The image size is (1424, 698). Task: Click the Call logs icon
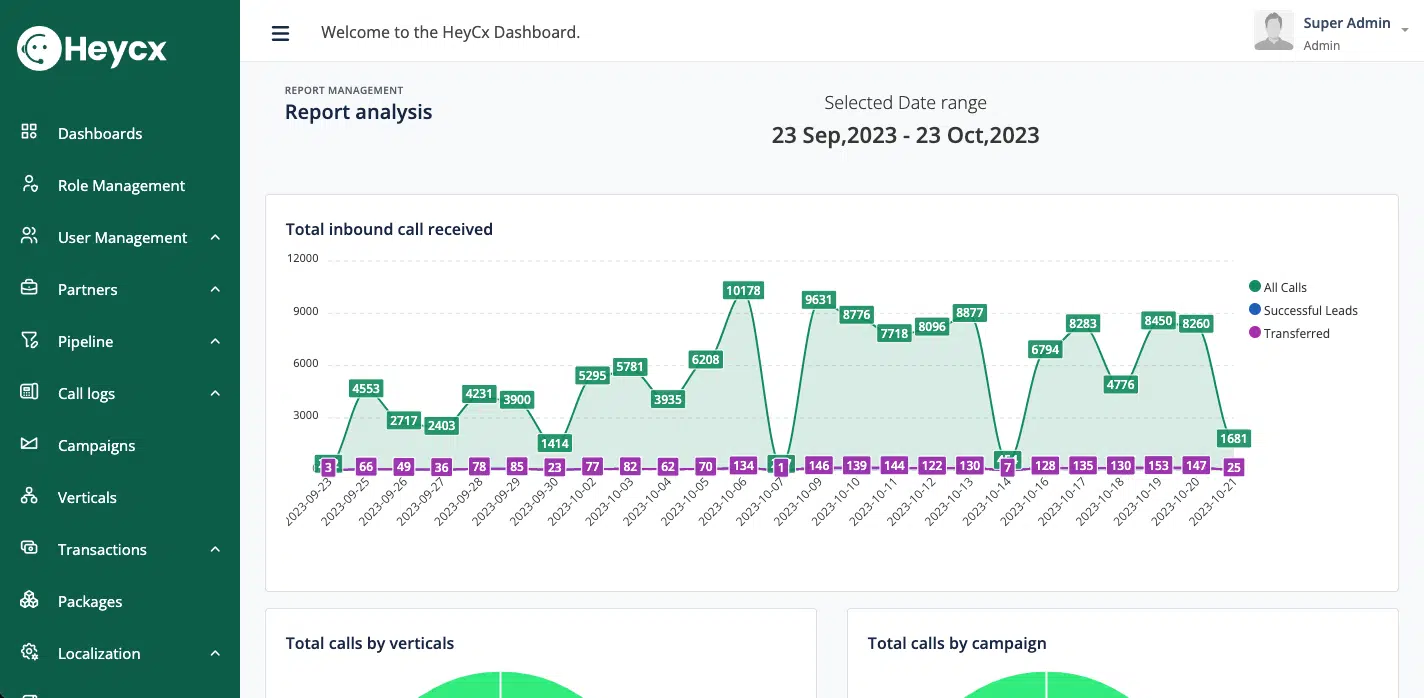click(29, 392)
